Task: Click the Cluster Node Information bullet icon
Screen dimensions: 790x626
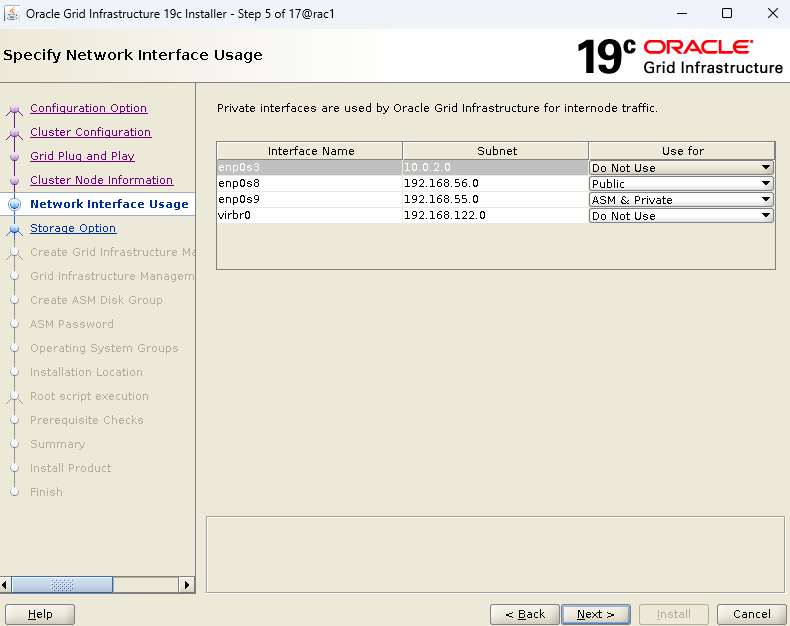Action: point(15,180)
